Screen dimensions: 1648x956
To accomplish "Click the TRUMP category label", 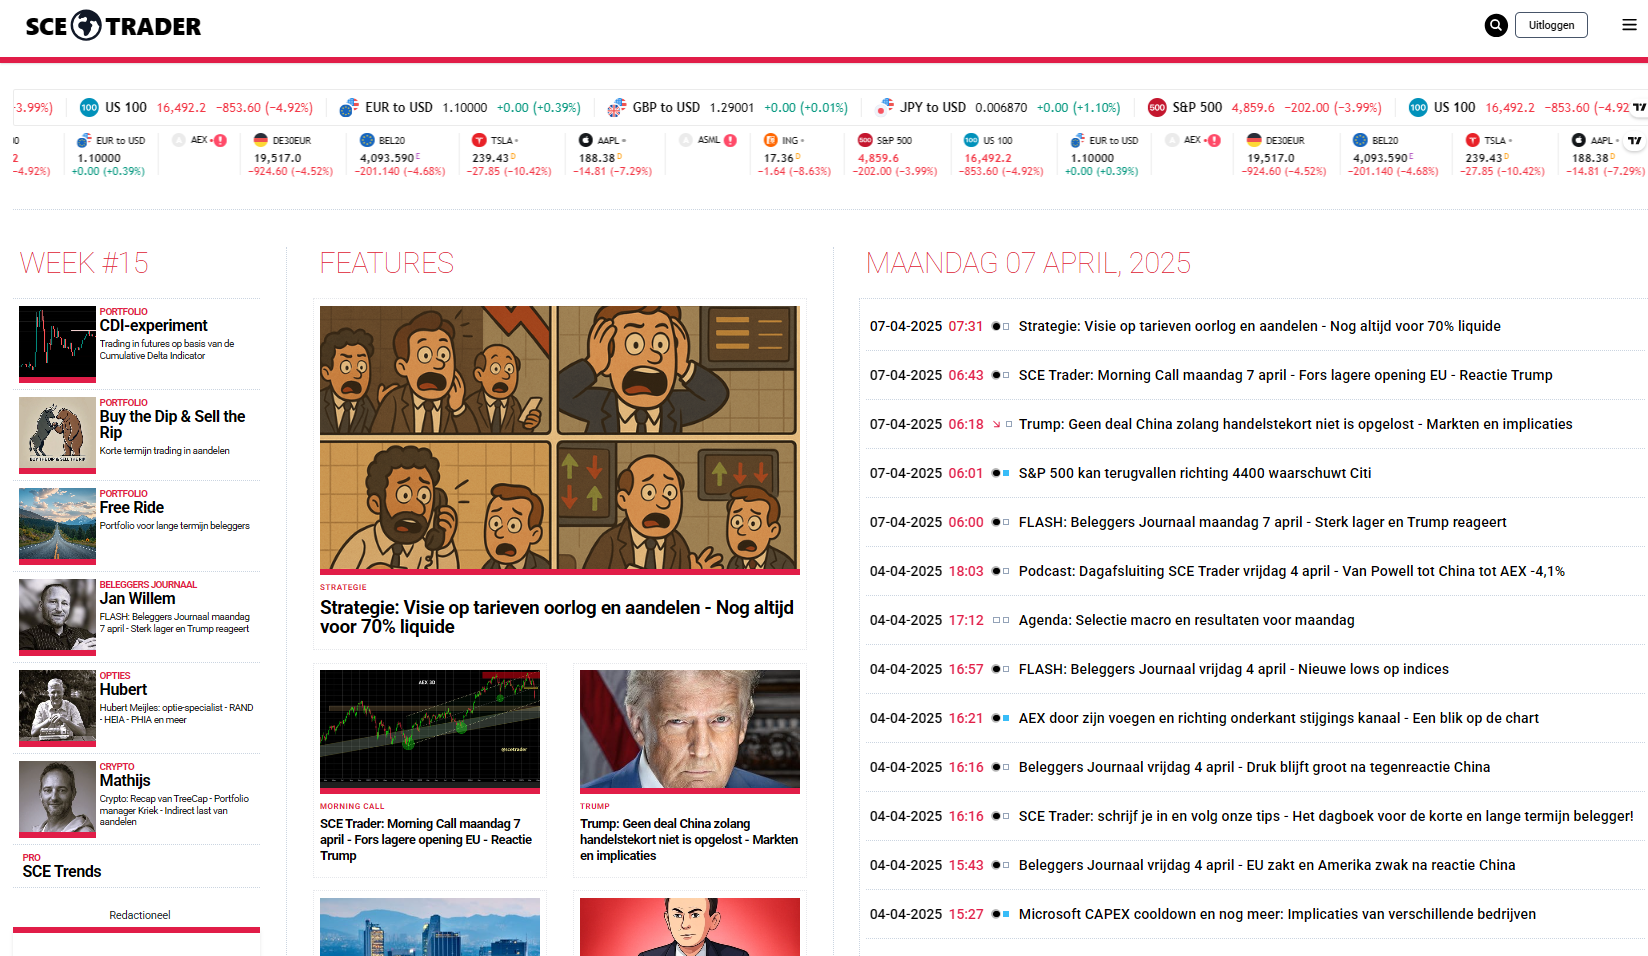I will (x=595, y=806).
